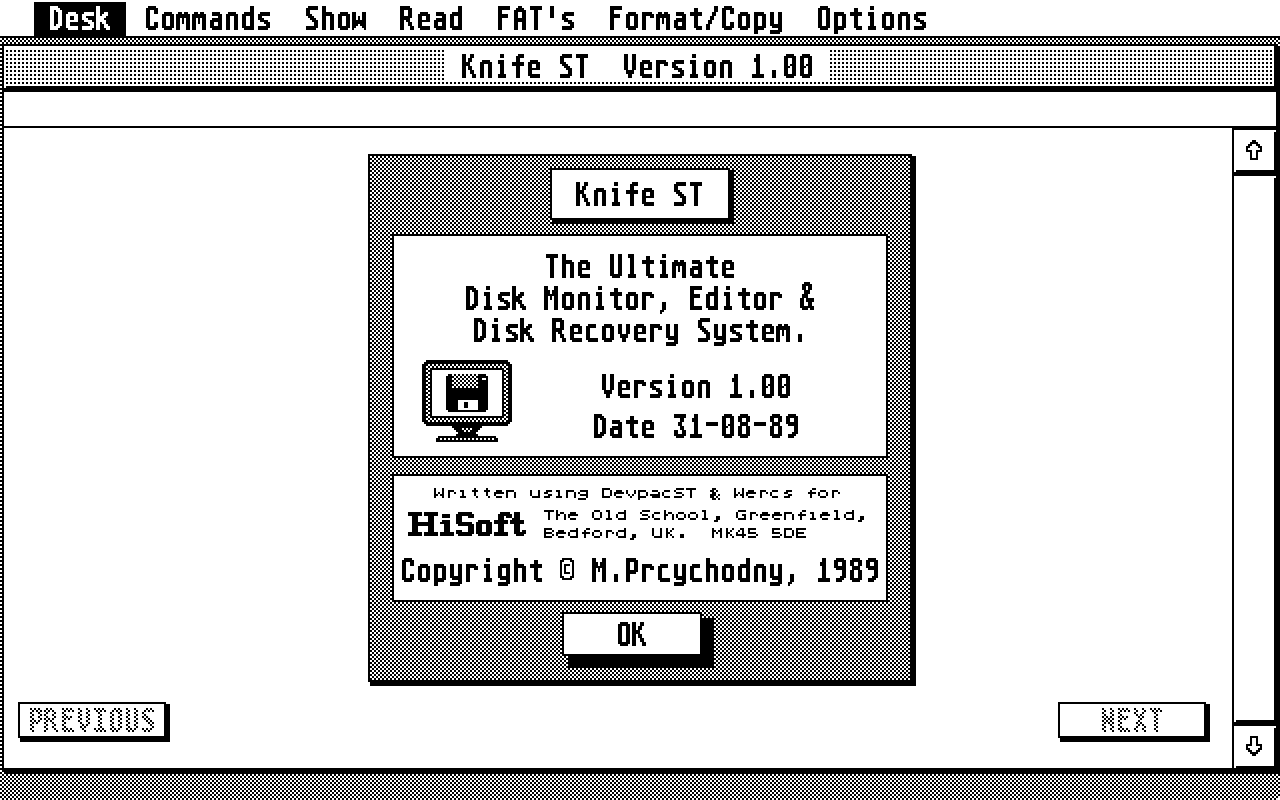This screenshot has width=1280, height=800.
Task: Open the Read menu
Action: click(x=431, y=18)
